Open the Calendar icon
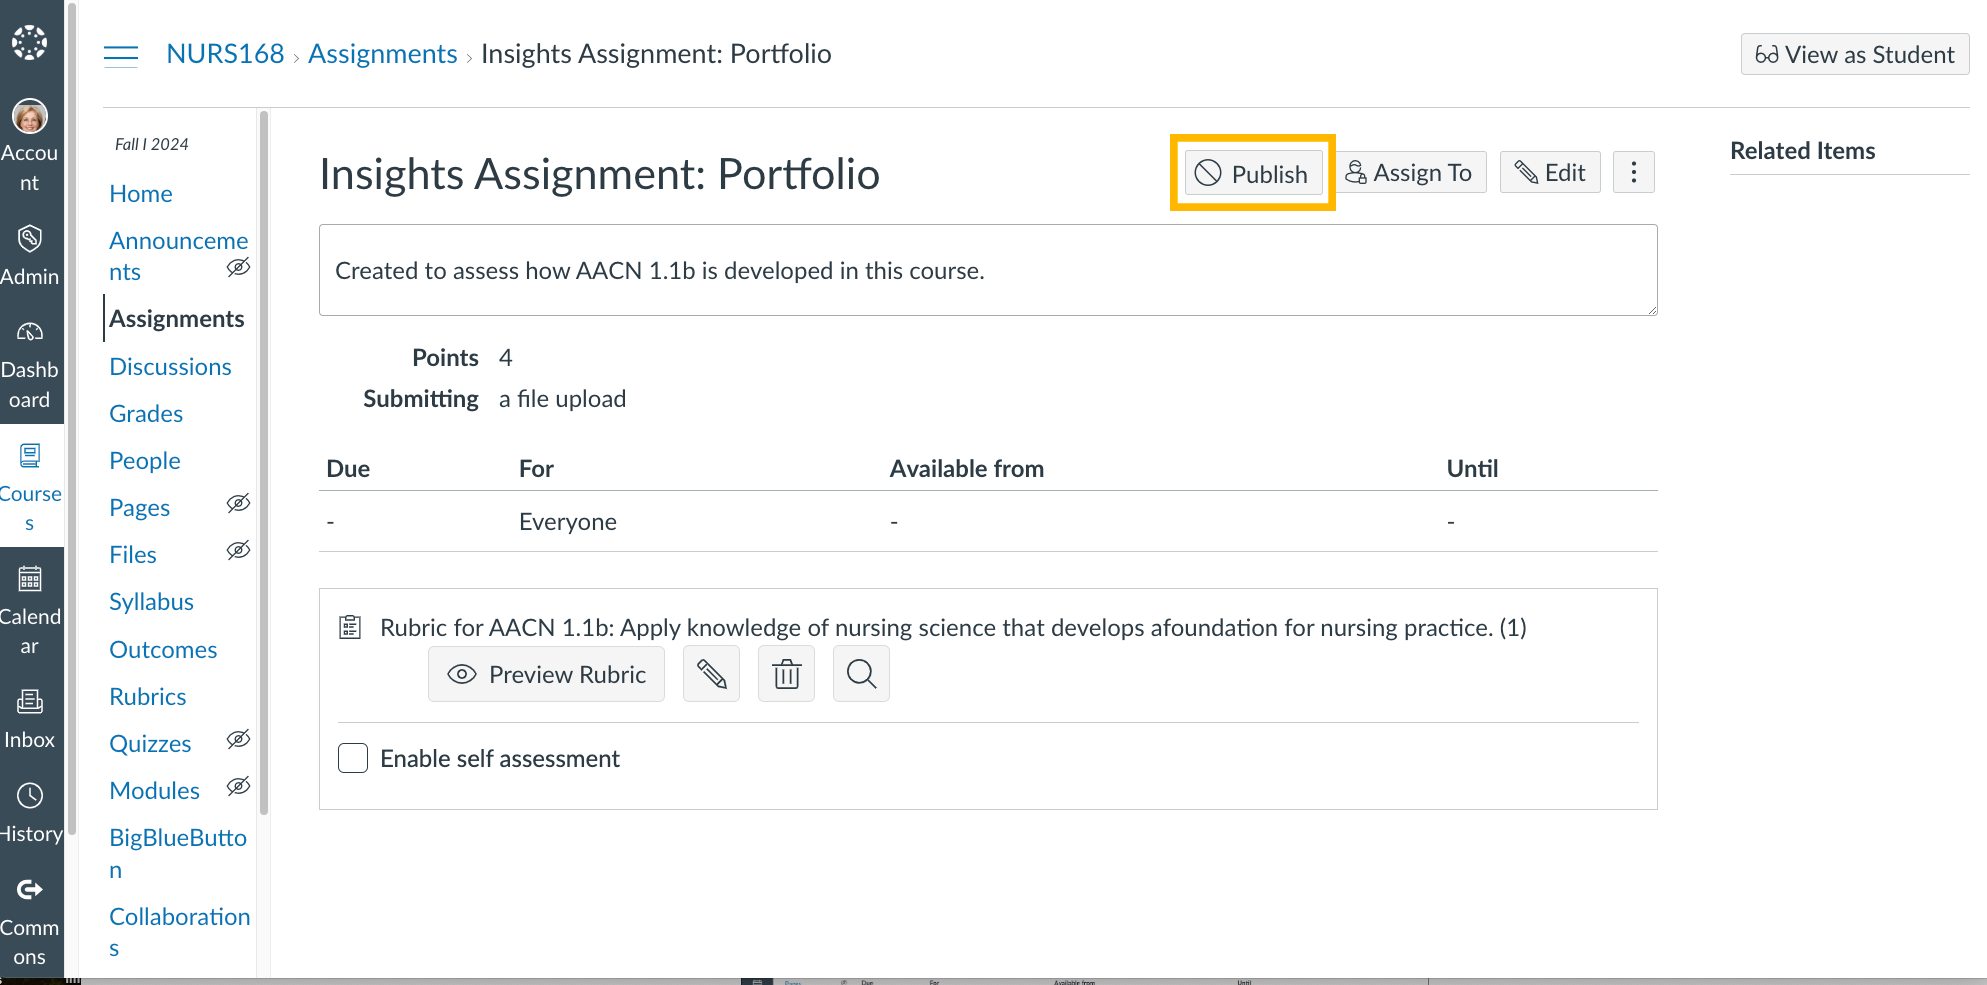The width and height of the screenshot is (1987, 985). point(30,578)
